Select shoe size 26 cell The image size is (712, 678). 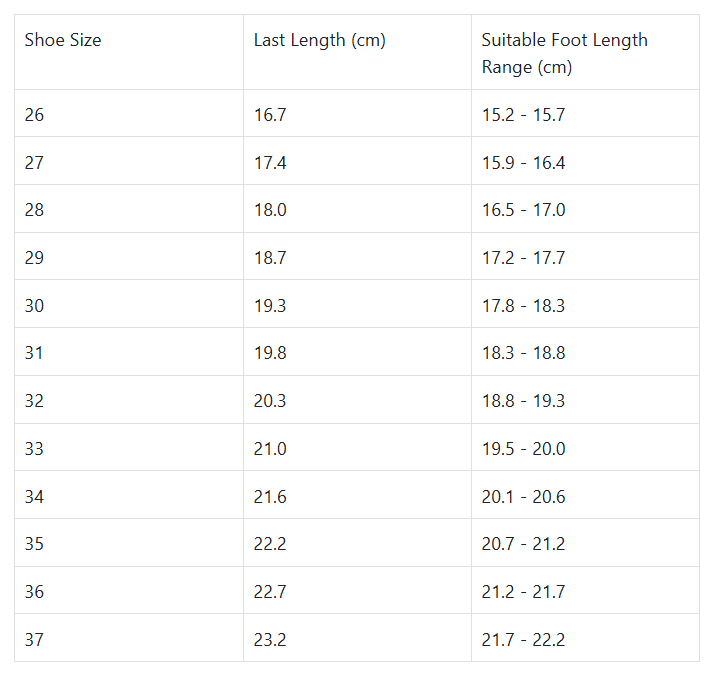click(x=35, y=115)
